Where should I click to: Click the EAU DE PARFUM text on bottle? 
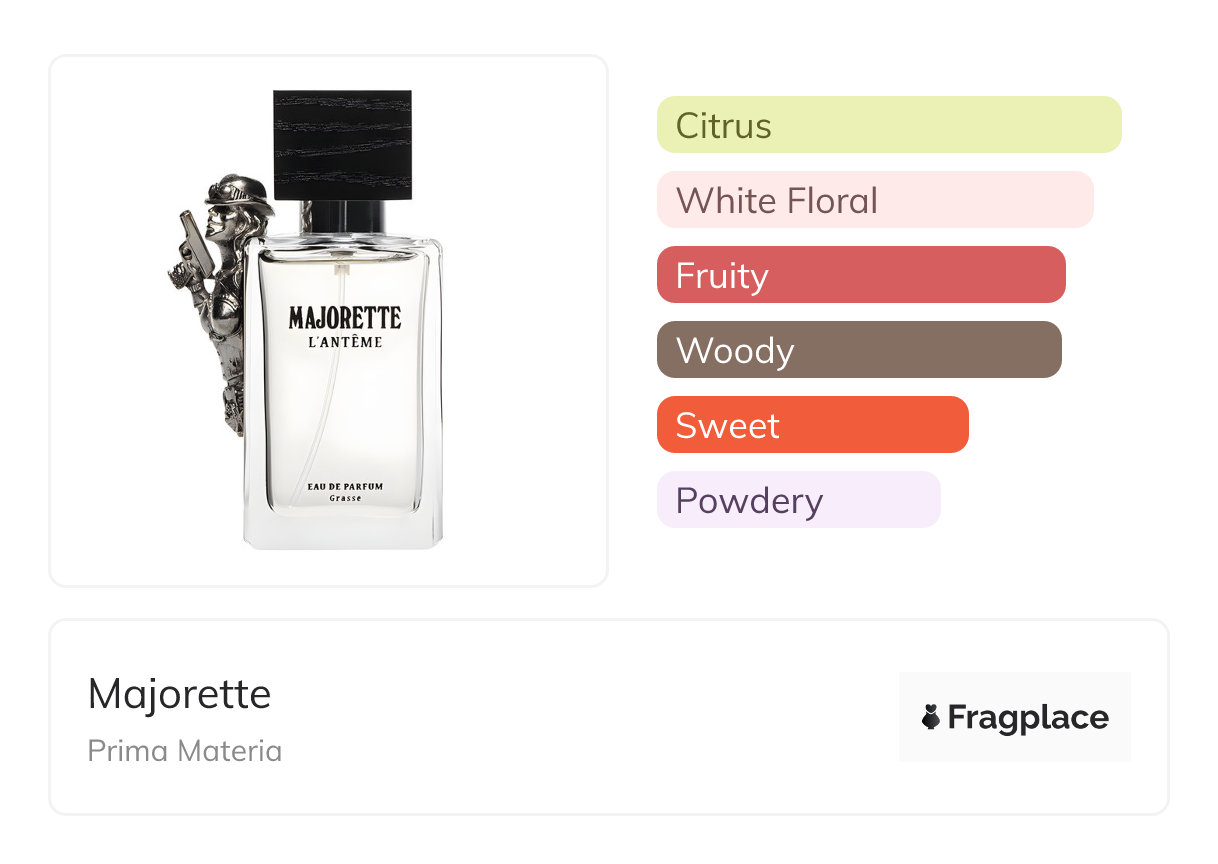pos(345,486)
